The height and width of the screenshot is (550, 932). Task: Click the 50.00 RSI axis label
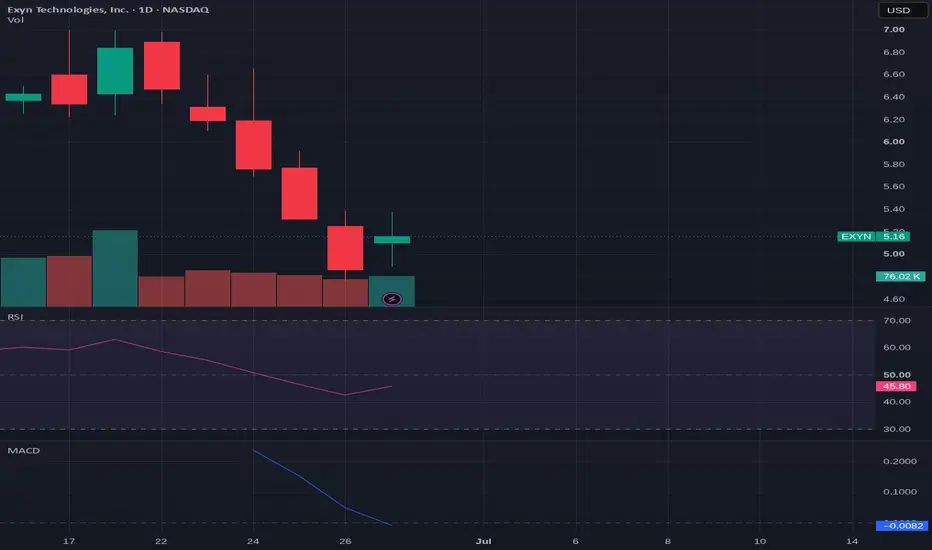896,375
